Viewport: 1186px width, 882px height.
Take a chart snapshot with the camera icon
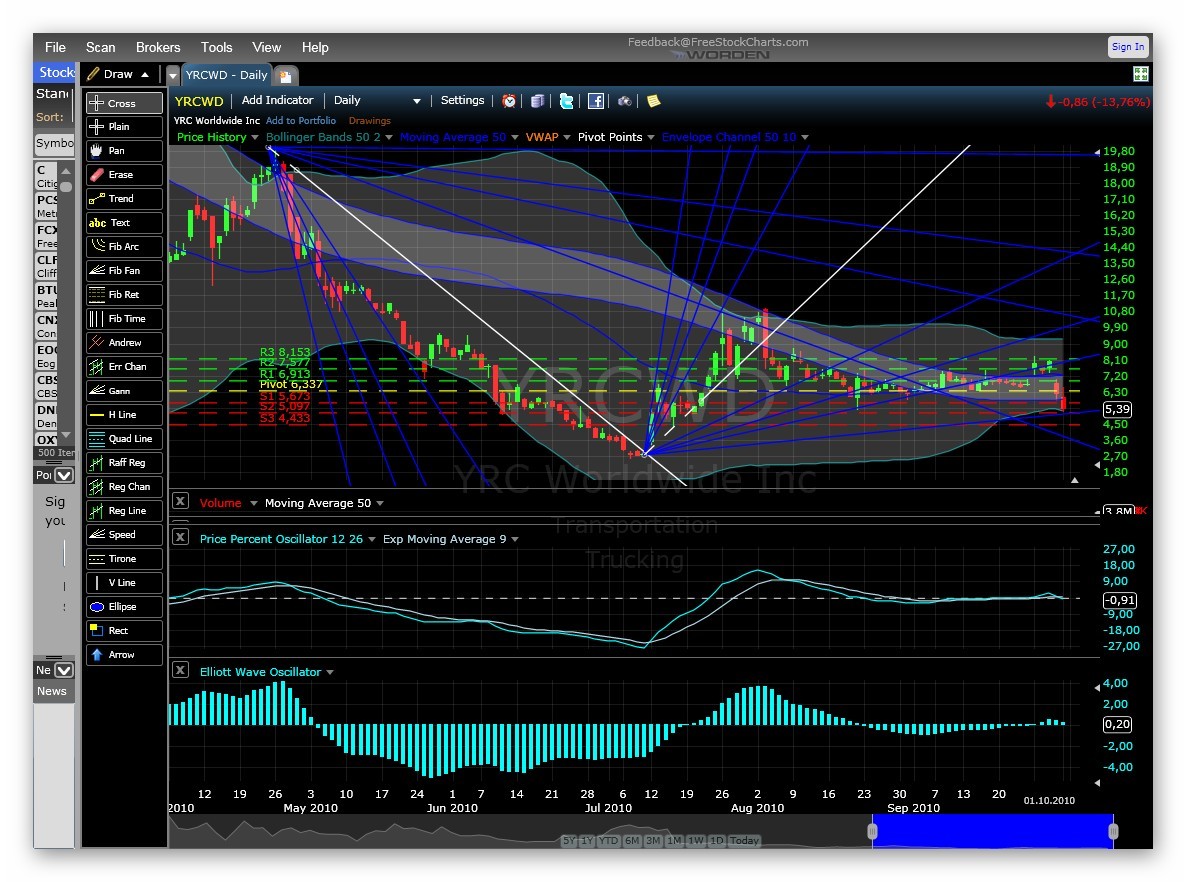(x=624, y=100)
